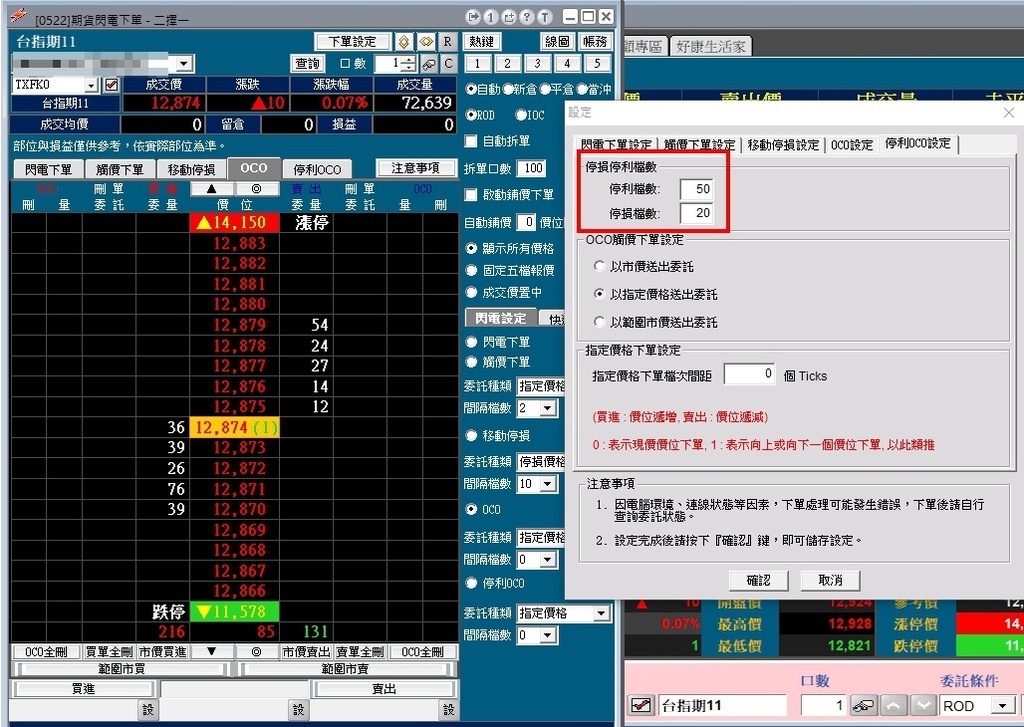This screenshot has height=727, width=1024.
Task: Choose 以範圍市價送出委託 in dialog
Action: 600,322
